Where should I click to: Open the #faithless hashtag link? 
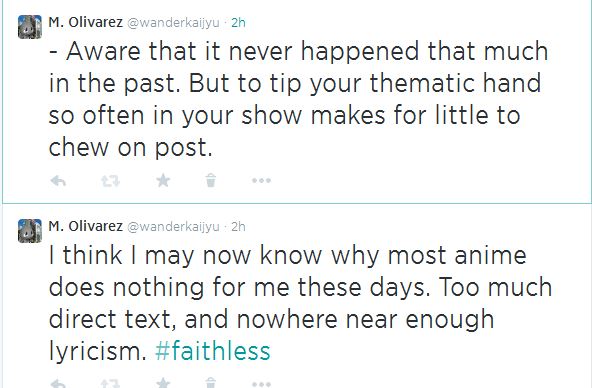click(213, 351)
